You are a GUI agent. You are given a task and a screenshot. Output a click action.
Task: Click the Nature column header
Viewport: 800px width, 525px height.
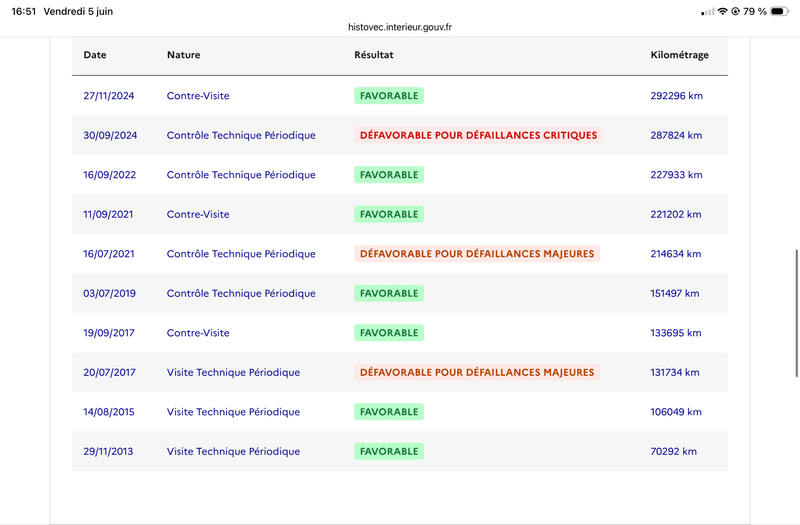pos(183,55)
